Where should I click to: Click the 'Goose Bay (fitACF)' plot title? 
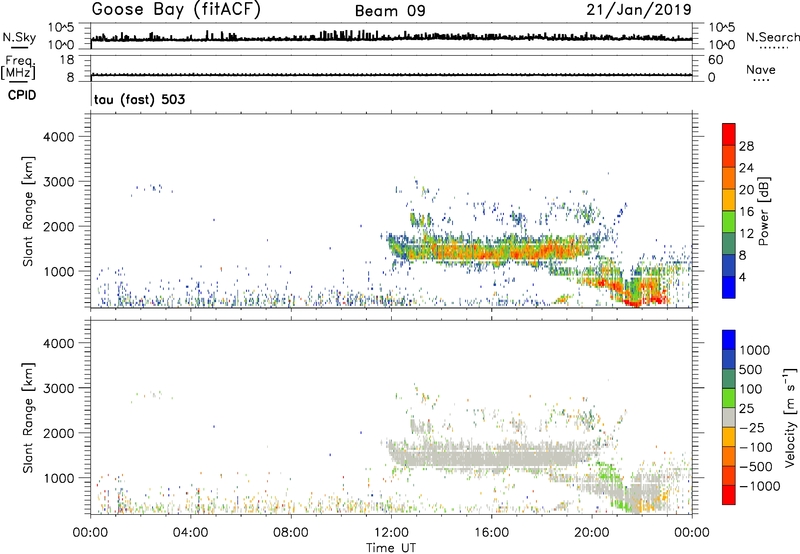(x=176, y=10)
